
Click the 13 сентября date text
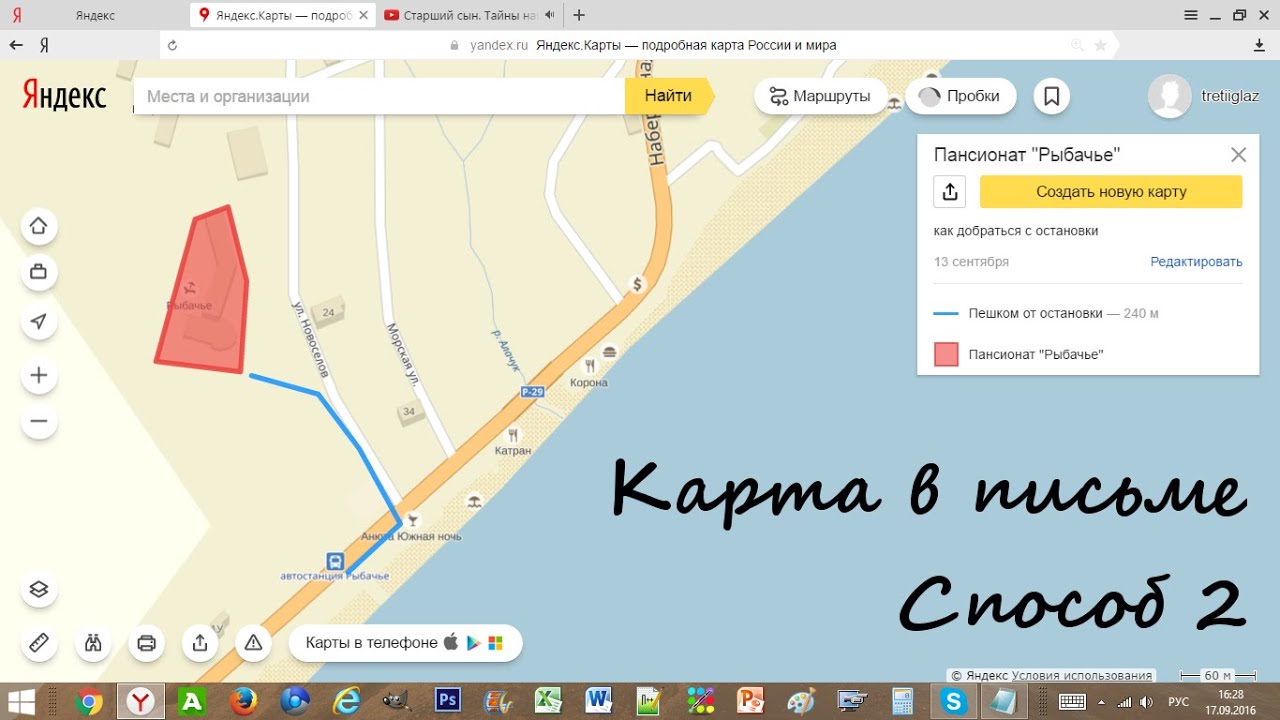click(x=971, y=262)
